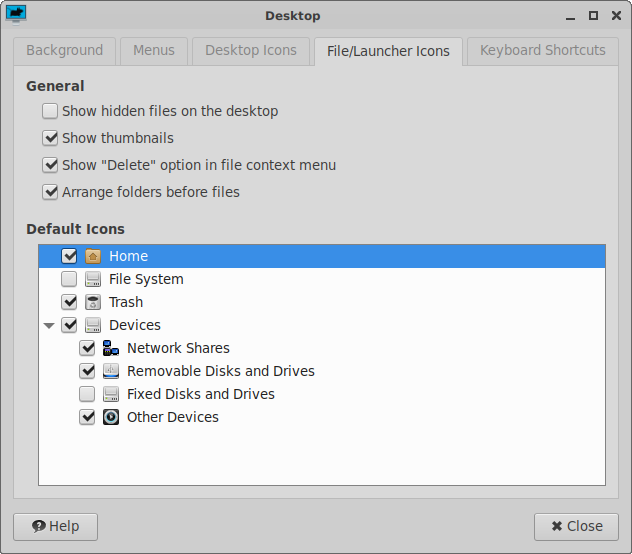Image resolution: width=632 pixels, height=554 pixels.
Task: Click the File System drive icon
Action: point(93,279)
